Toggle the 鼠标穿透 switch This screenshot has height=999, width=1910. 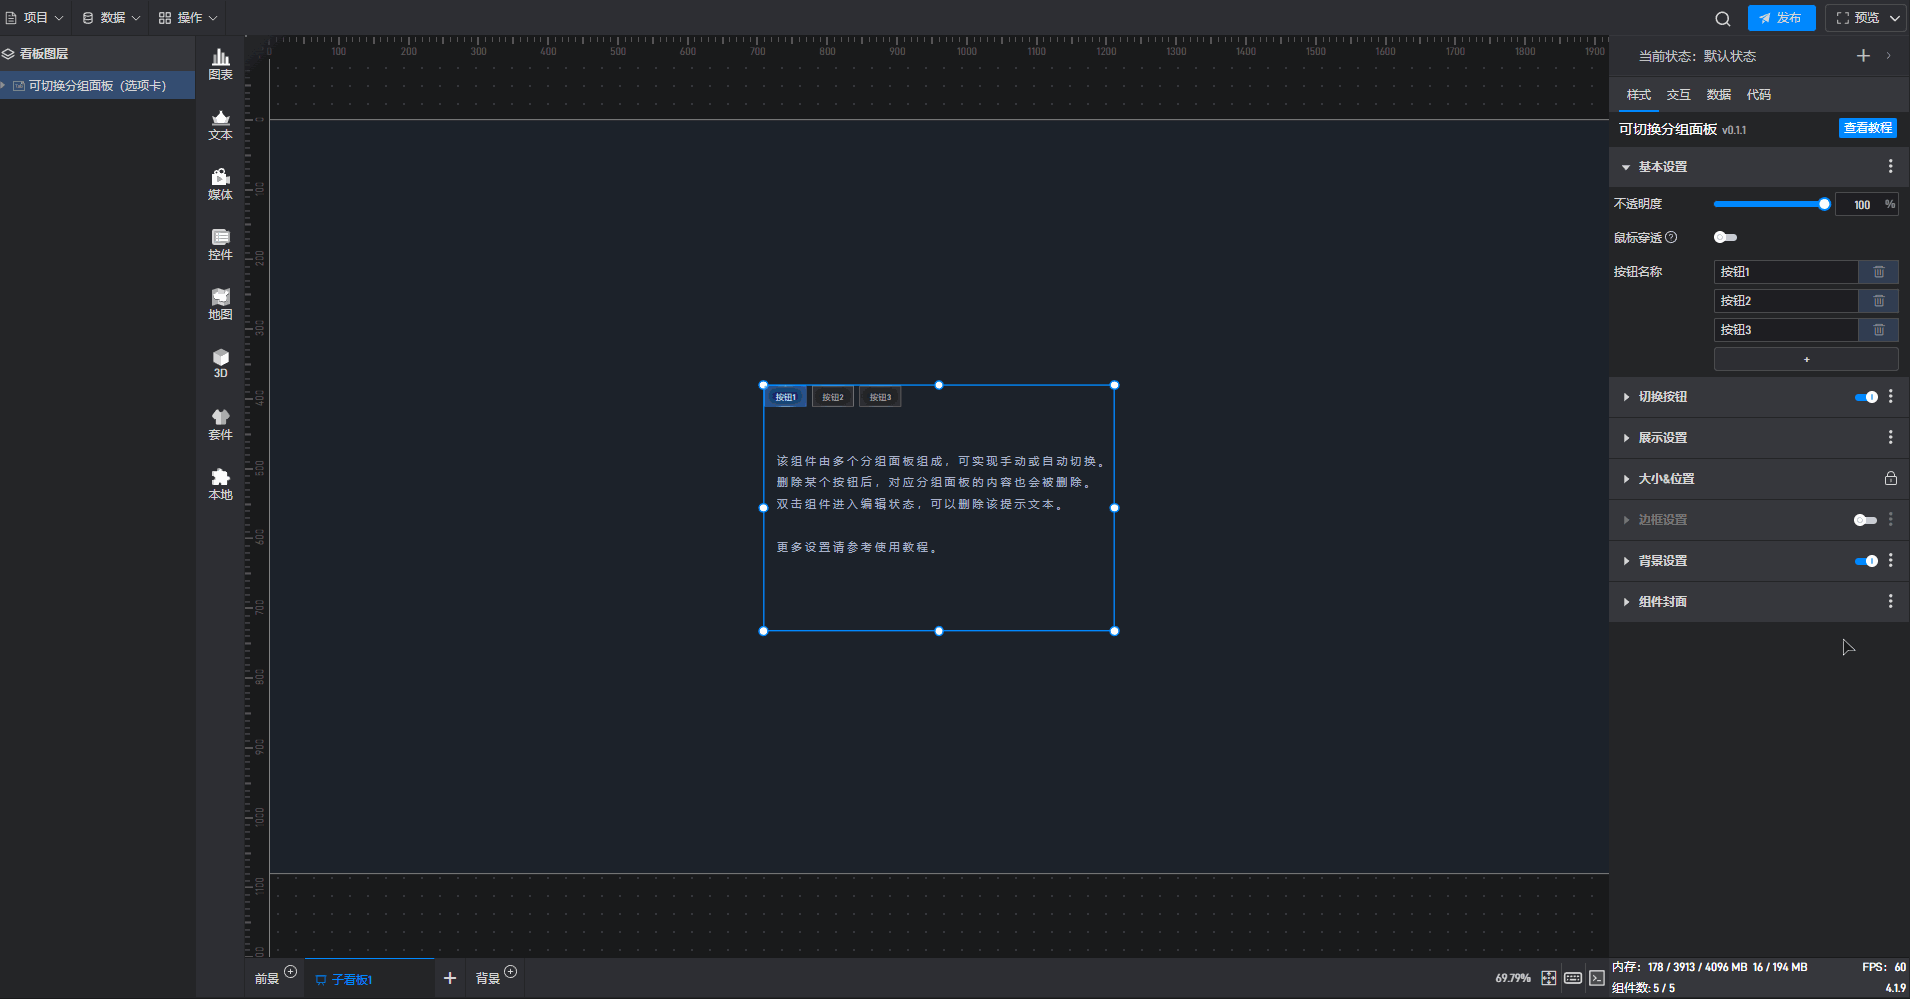click(1725, 238)
